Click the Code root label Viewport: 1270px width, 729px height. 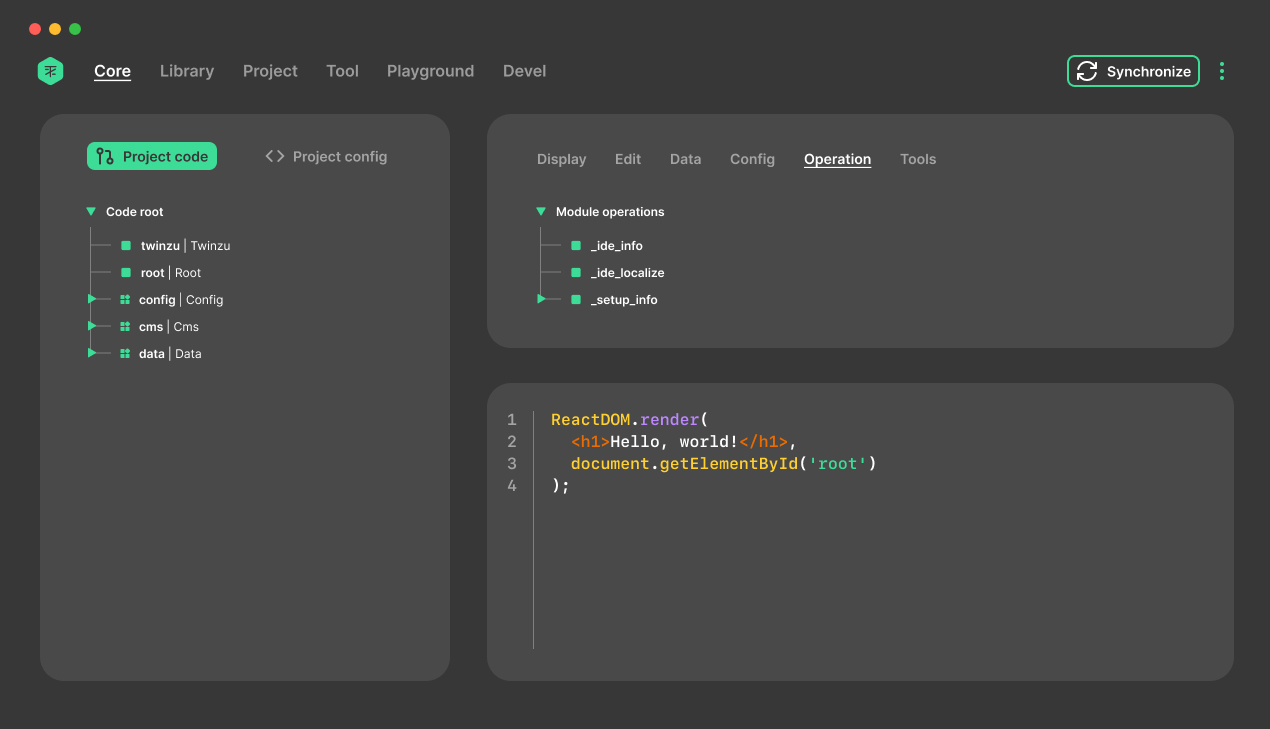[135, 212]
